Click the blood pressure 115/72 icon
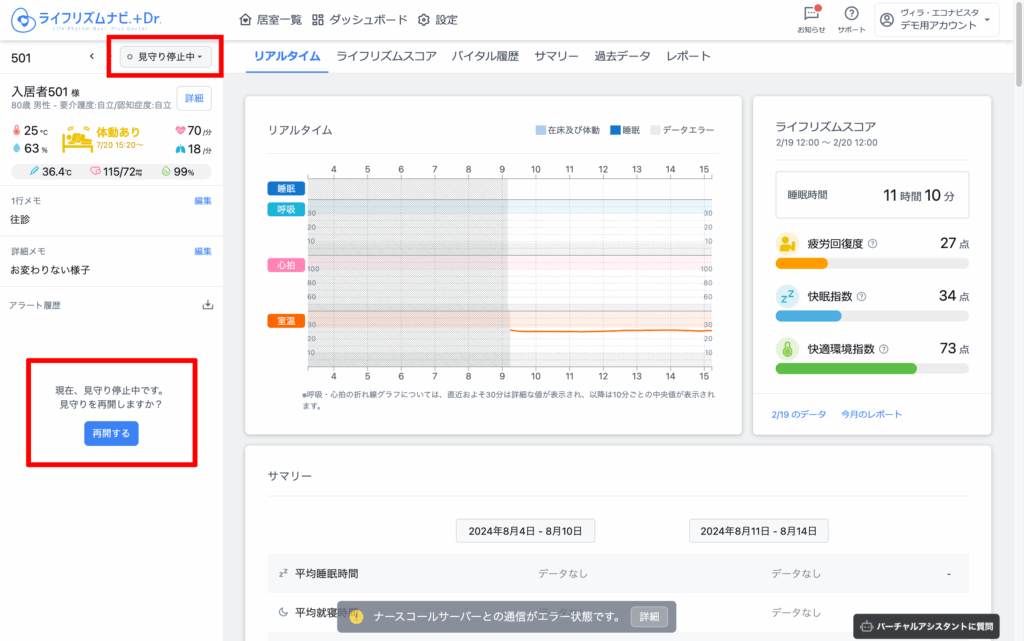Viewport: 1024px width, 641px height. 95,171
